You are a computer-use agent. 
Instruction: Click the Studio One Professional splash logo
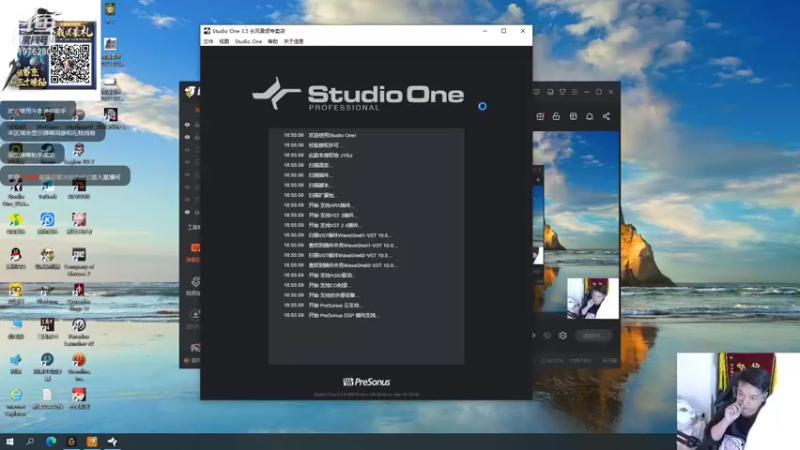[358, 94]
